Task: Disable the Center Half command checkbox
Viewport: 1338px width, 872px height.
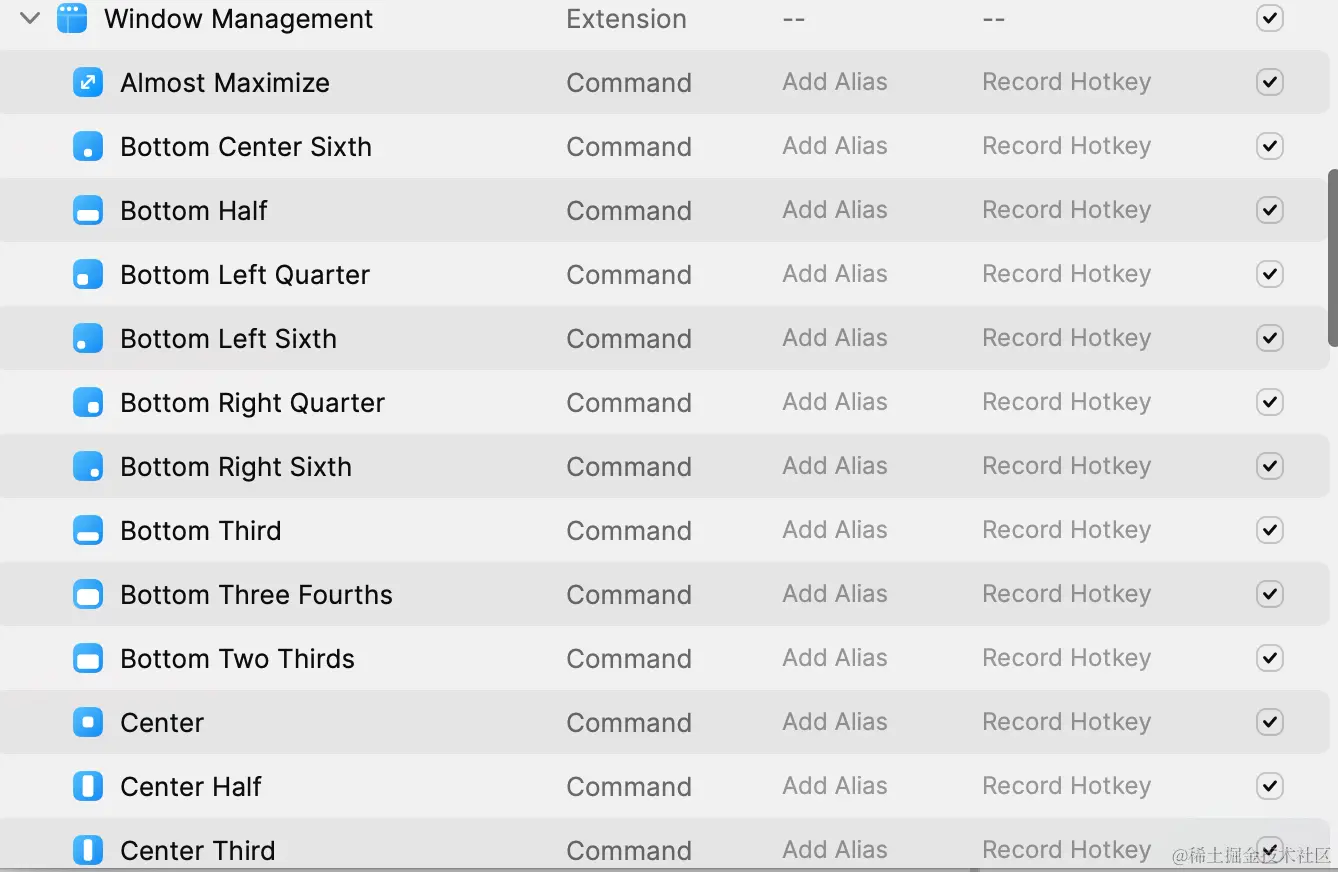Action: (1269, 786)
